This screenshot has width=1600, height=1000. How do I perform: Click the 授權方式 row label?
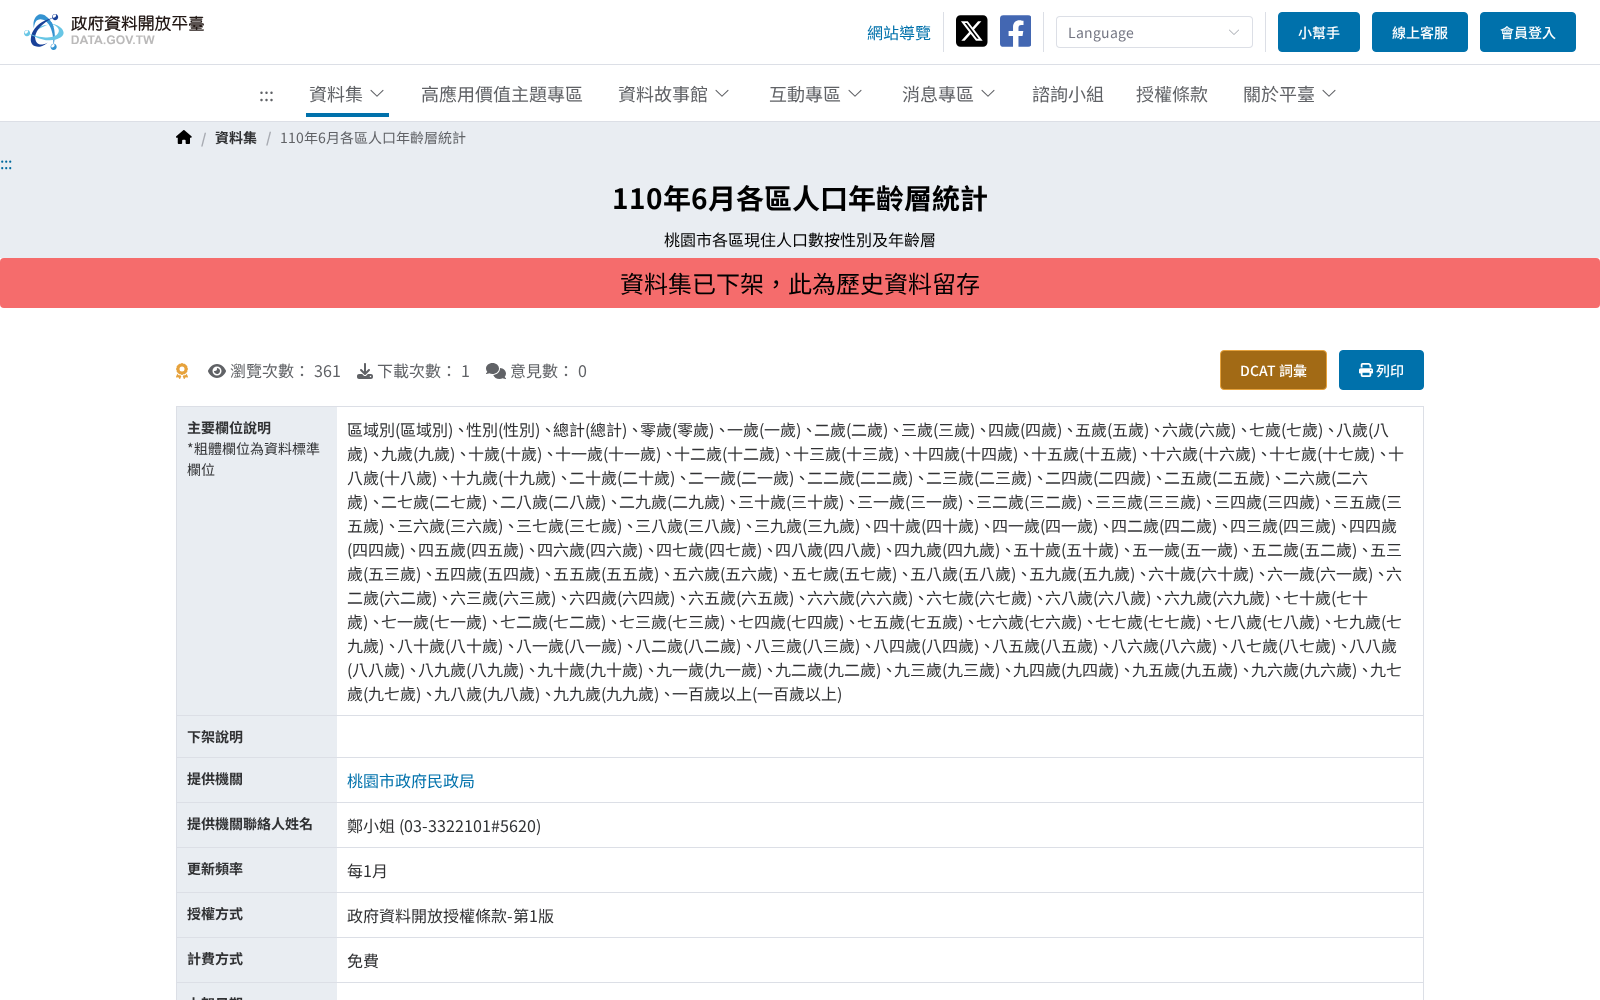[215, 914]
